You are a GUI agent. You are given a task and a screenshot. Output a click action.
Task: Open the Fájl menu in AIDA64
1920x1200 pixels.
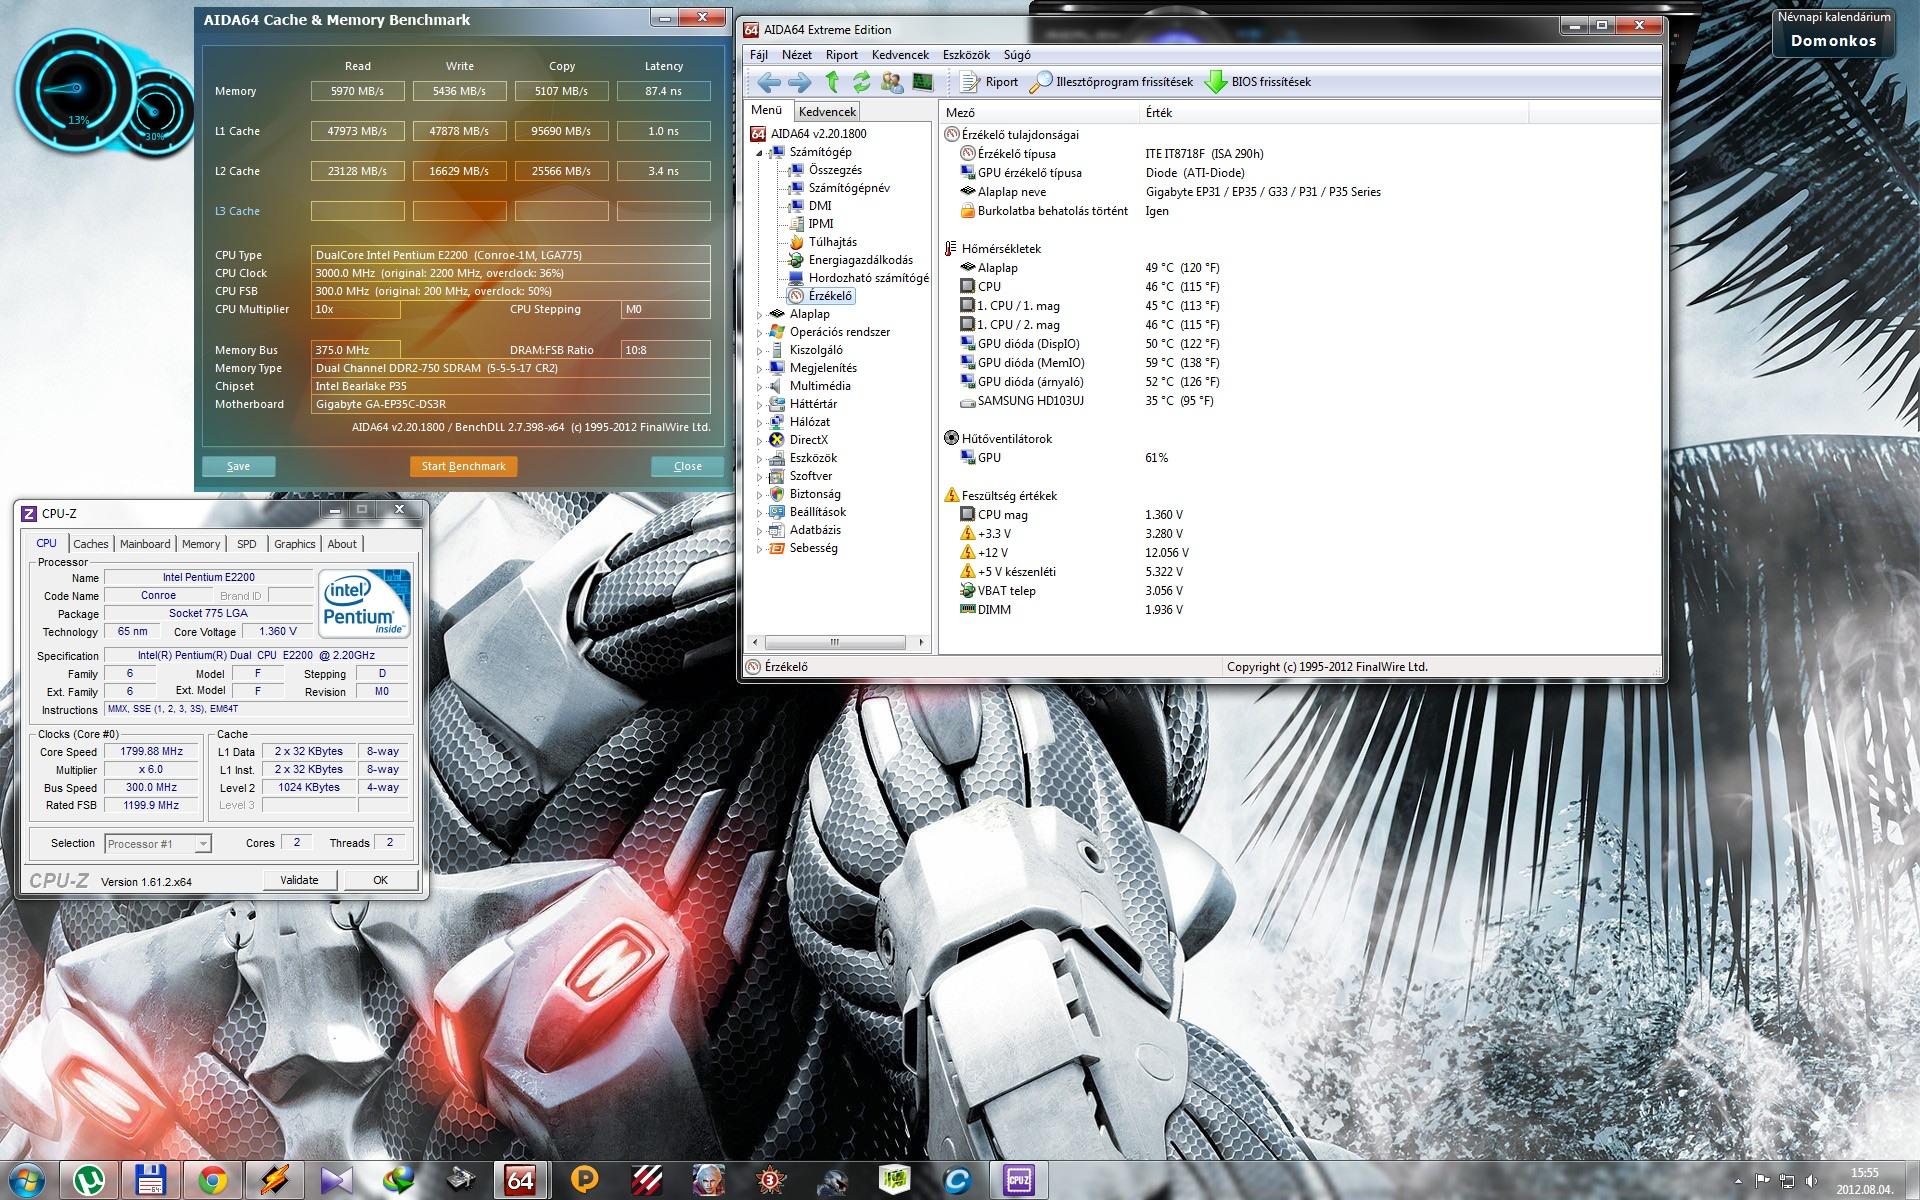(x=759, y=55)
